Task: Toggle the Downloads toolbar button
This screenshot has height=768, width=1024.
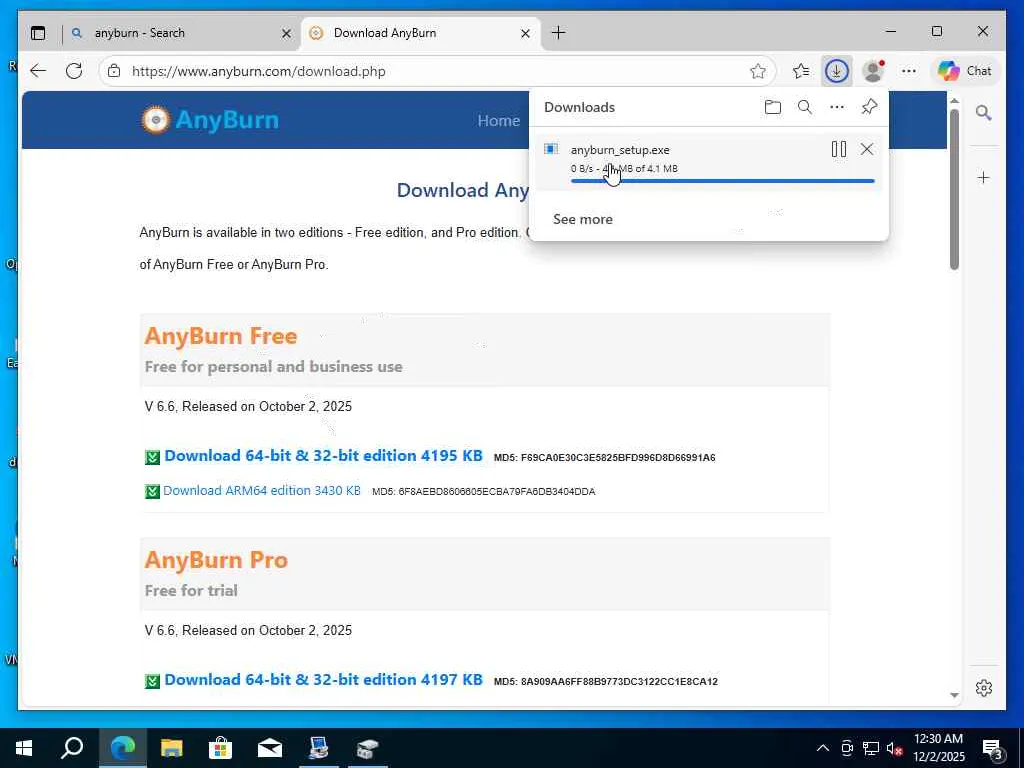Action: tap(837, 71)
